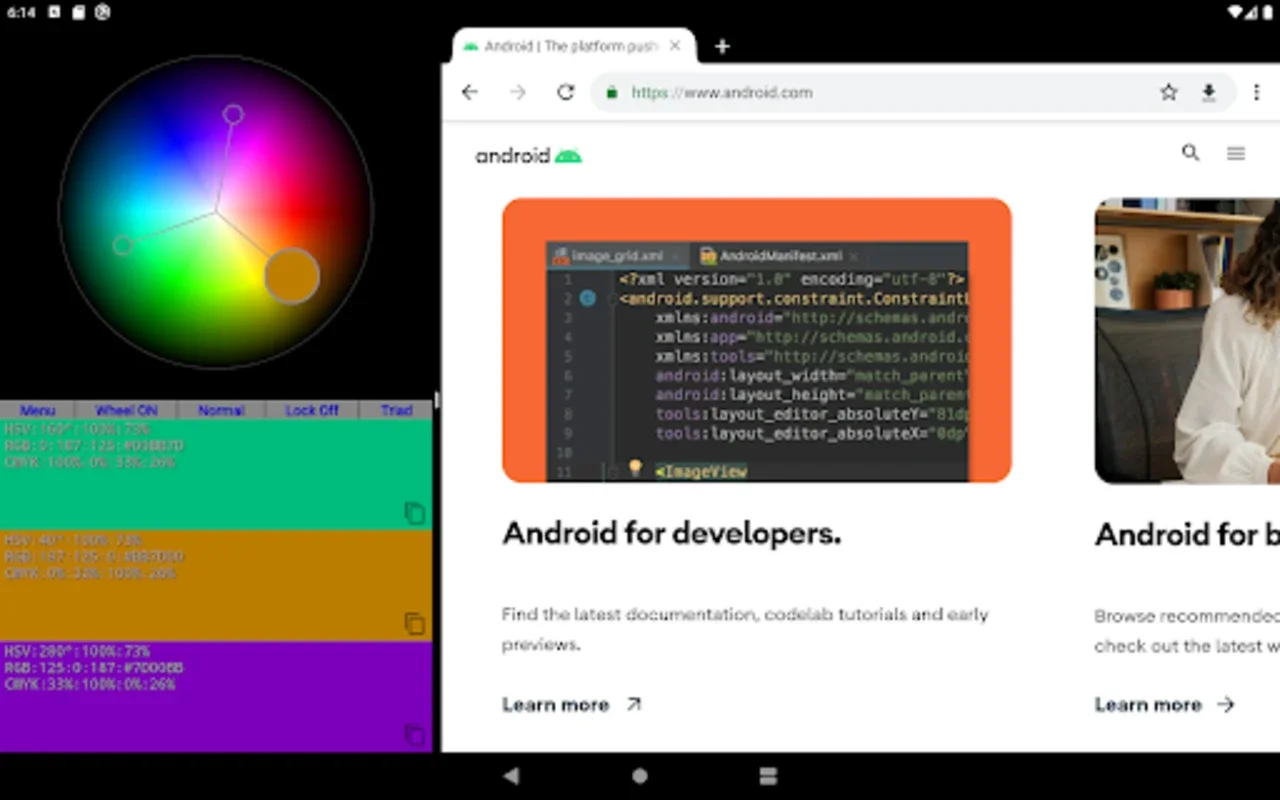This screenshot has height=800, width=1280.
Task: Reload the android.com page
Action: click(566, 92)
